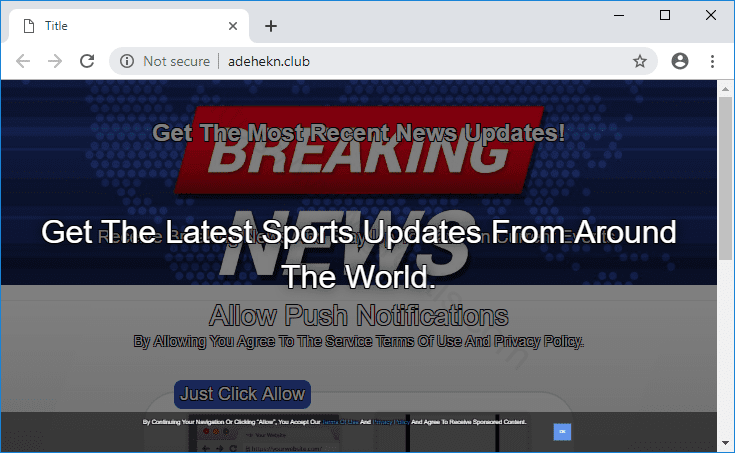Maximize the browser window
Image resolution: width=735 pixels, height=453 pixels.
click(x=665, y=15)
